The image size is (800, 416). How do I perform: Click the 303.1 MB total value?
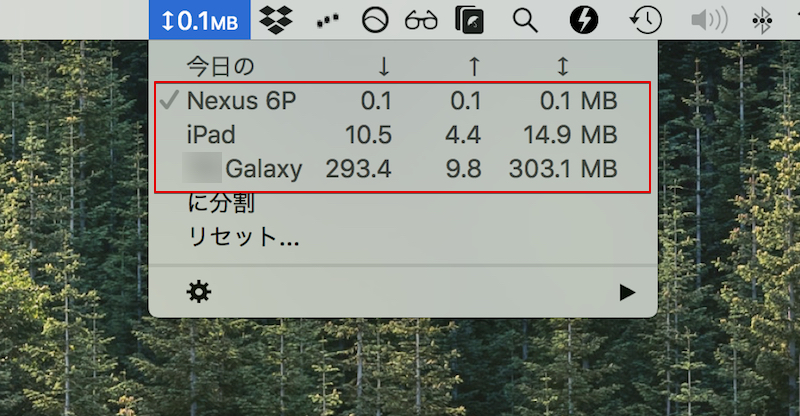[x=563, y=169]
